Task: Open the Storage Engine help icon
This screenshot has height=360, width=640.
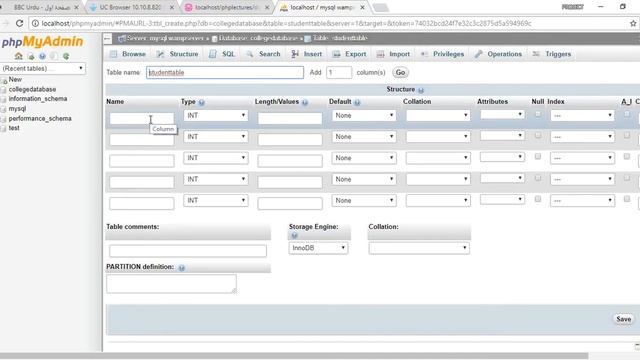Action: 294,235
